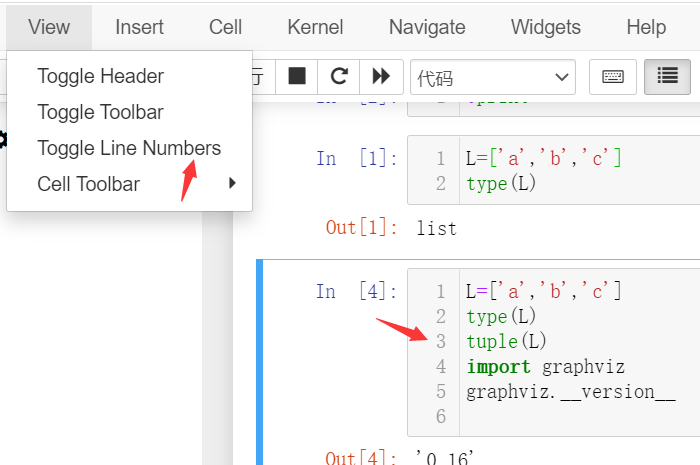Click the 'list' output text
Viewport: 700px width, 465px height.
point(437,228)
